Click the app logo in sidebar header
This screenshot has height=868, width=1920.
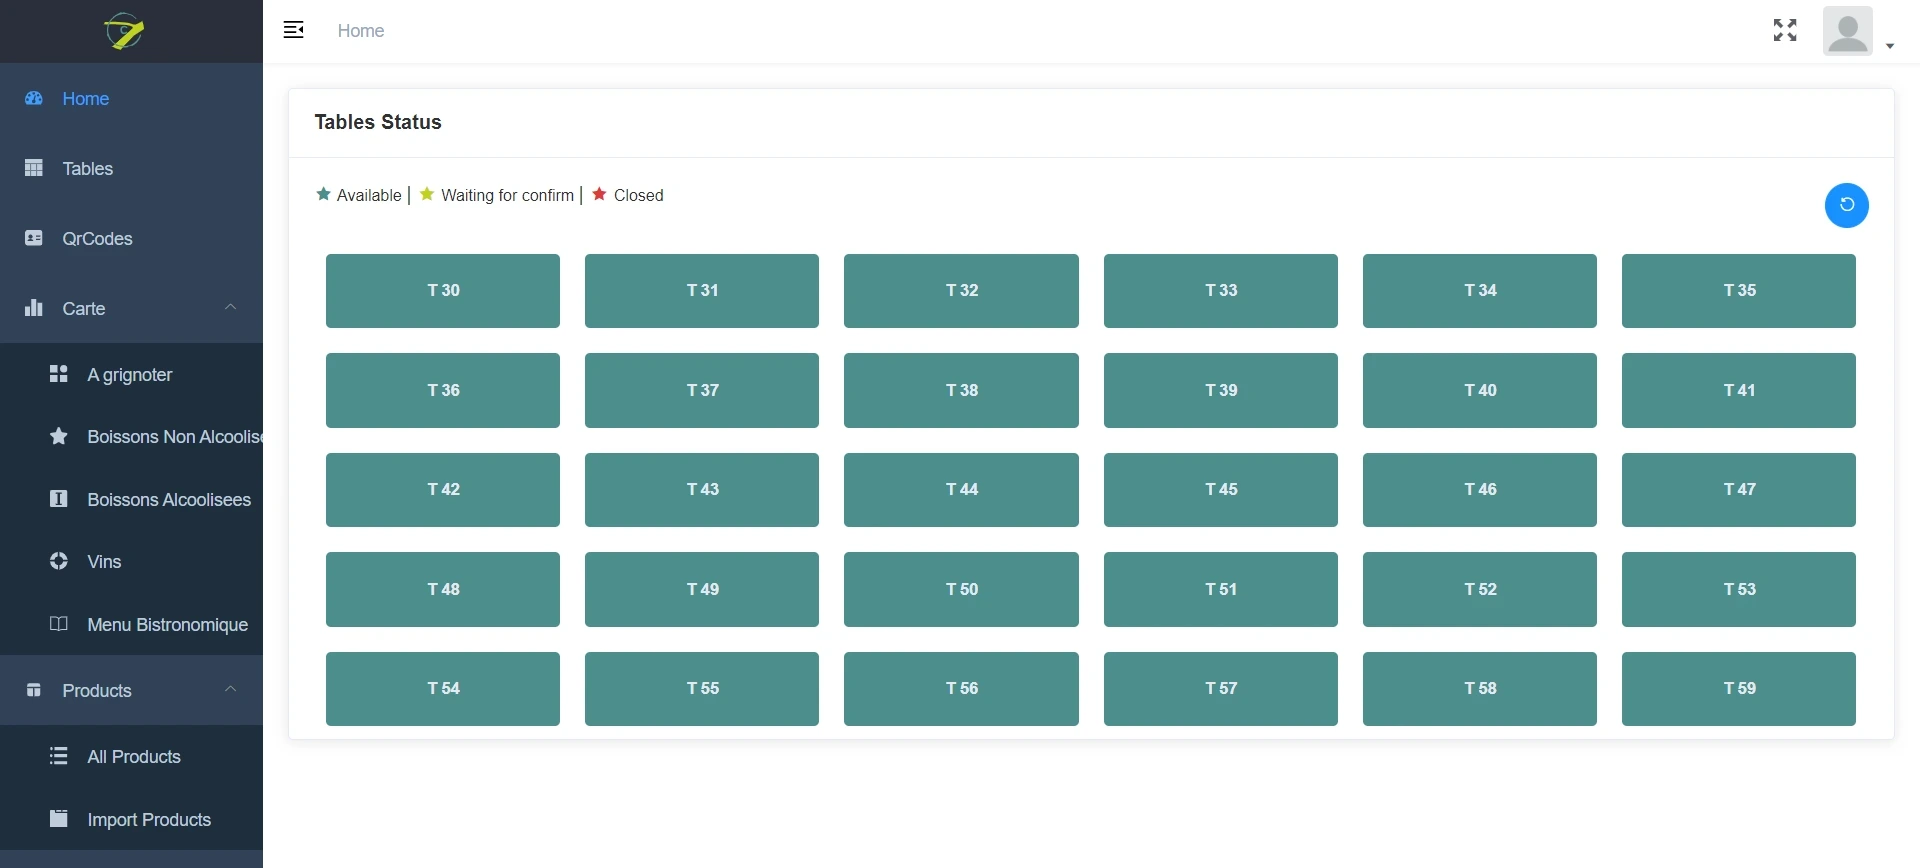coord(125,31)
